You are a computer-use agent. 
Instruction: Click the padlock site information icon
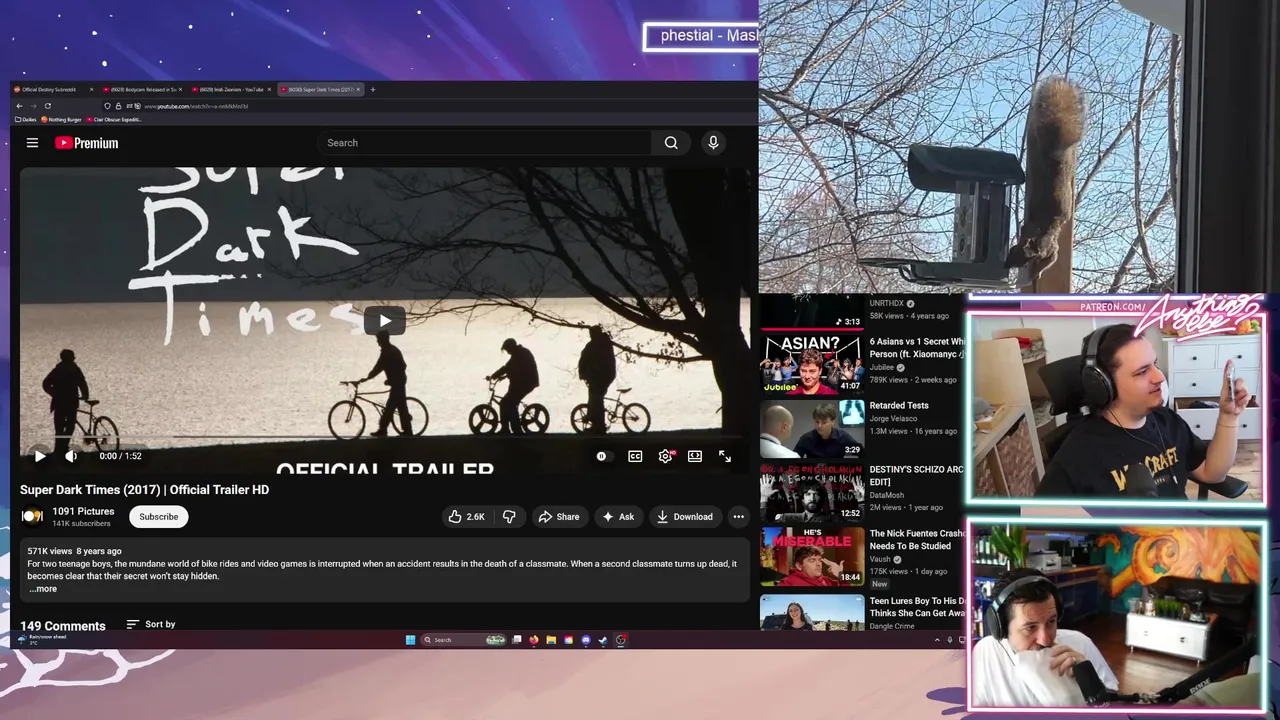tap(118, 106)
